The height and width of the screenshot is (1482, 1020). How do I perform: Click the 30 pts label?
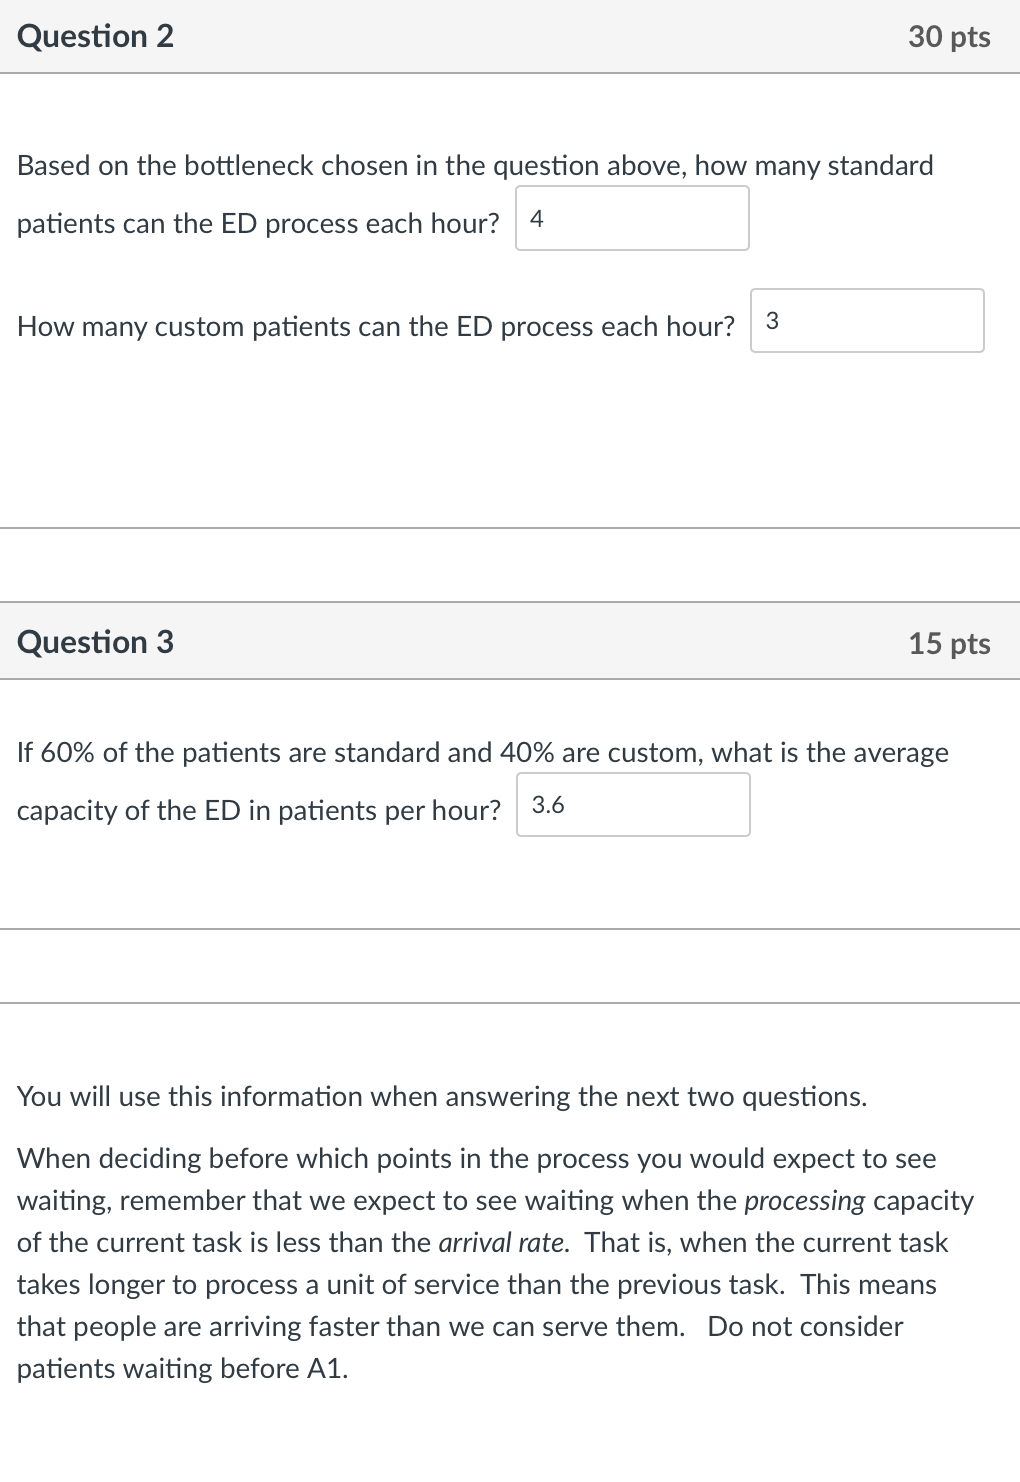pyautogui.click(x=949, y=37)
